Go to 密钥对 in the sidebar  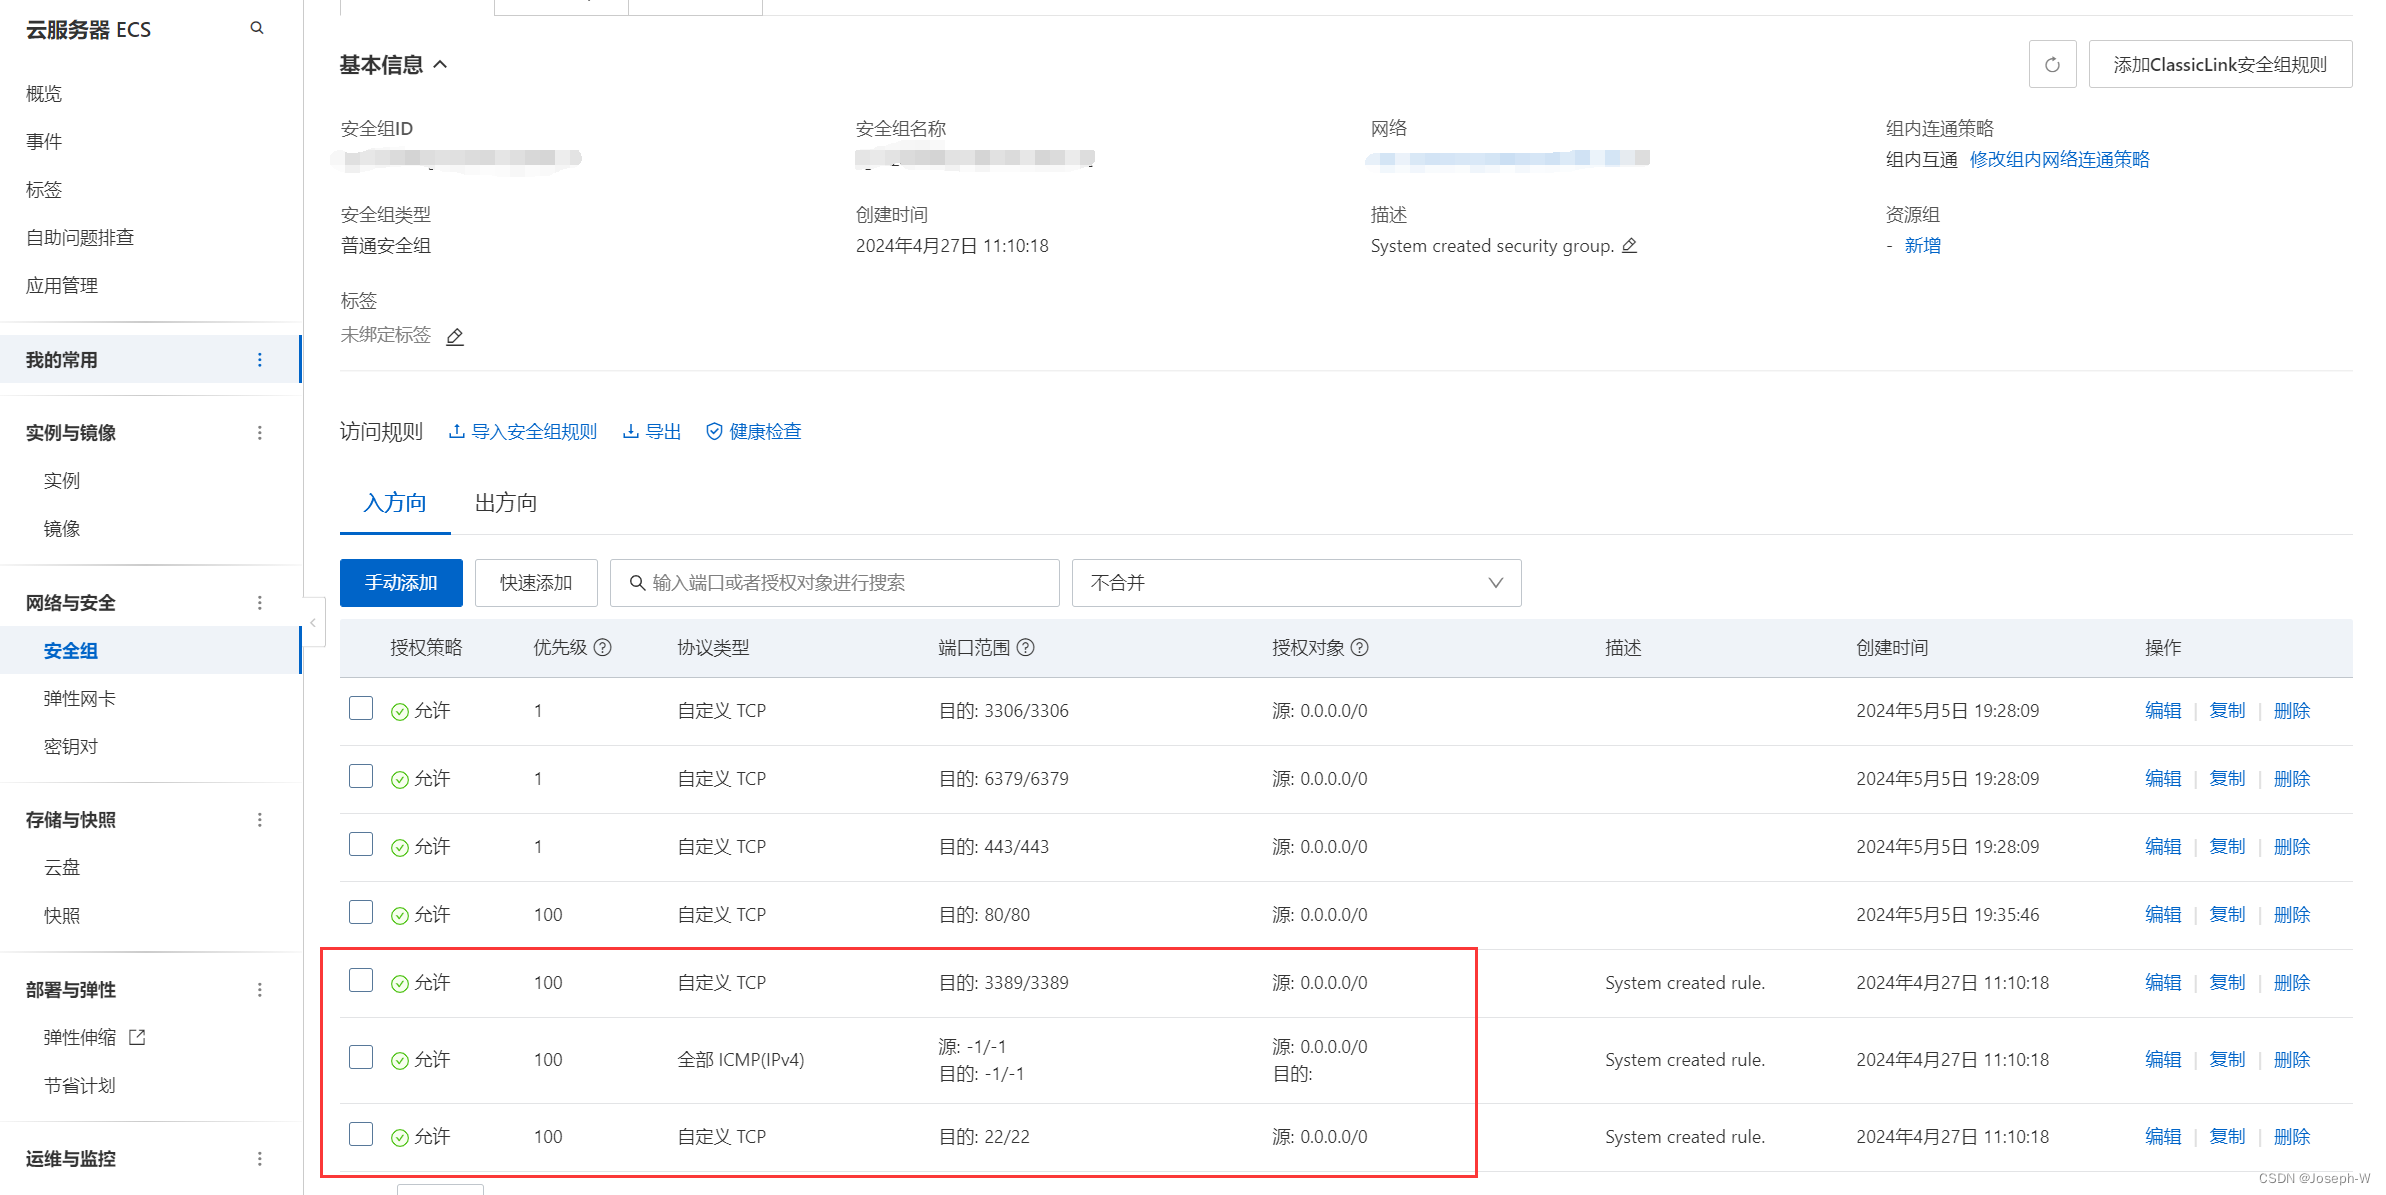click(71, 746)
